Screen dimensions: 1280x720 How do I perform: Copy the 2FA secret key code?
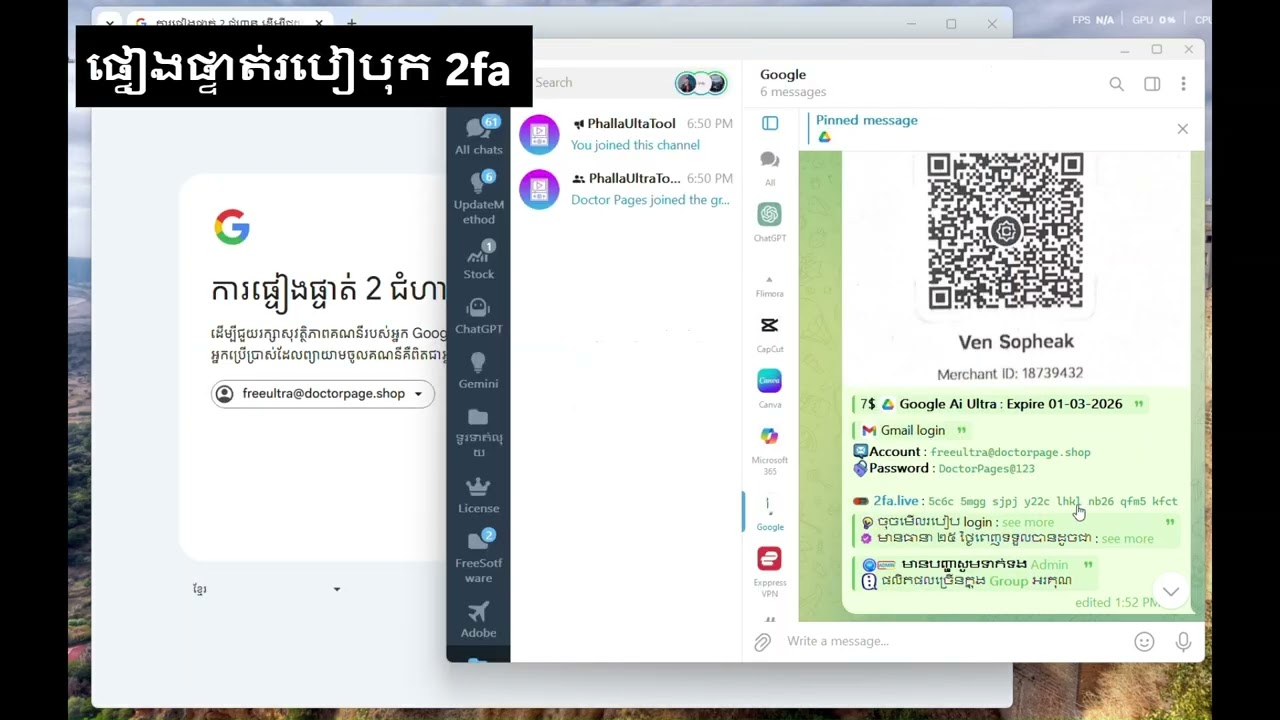coord(1052,502)
